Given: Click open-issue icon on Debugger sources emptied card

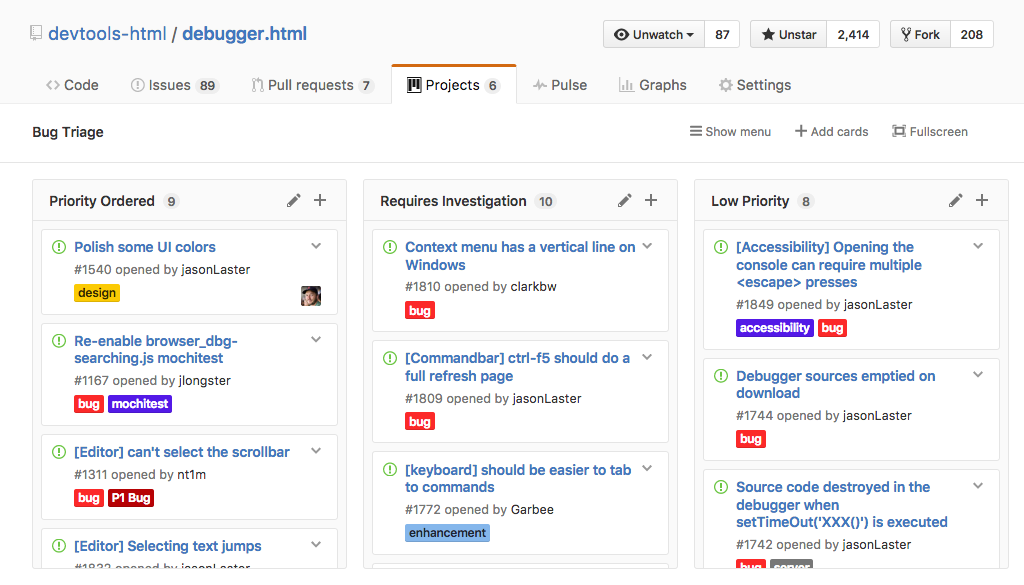Looking at the screenshot, I should point(721,375).
